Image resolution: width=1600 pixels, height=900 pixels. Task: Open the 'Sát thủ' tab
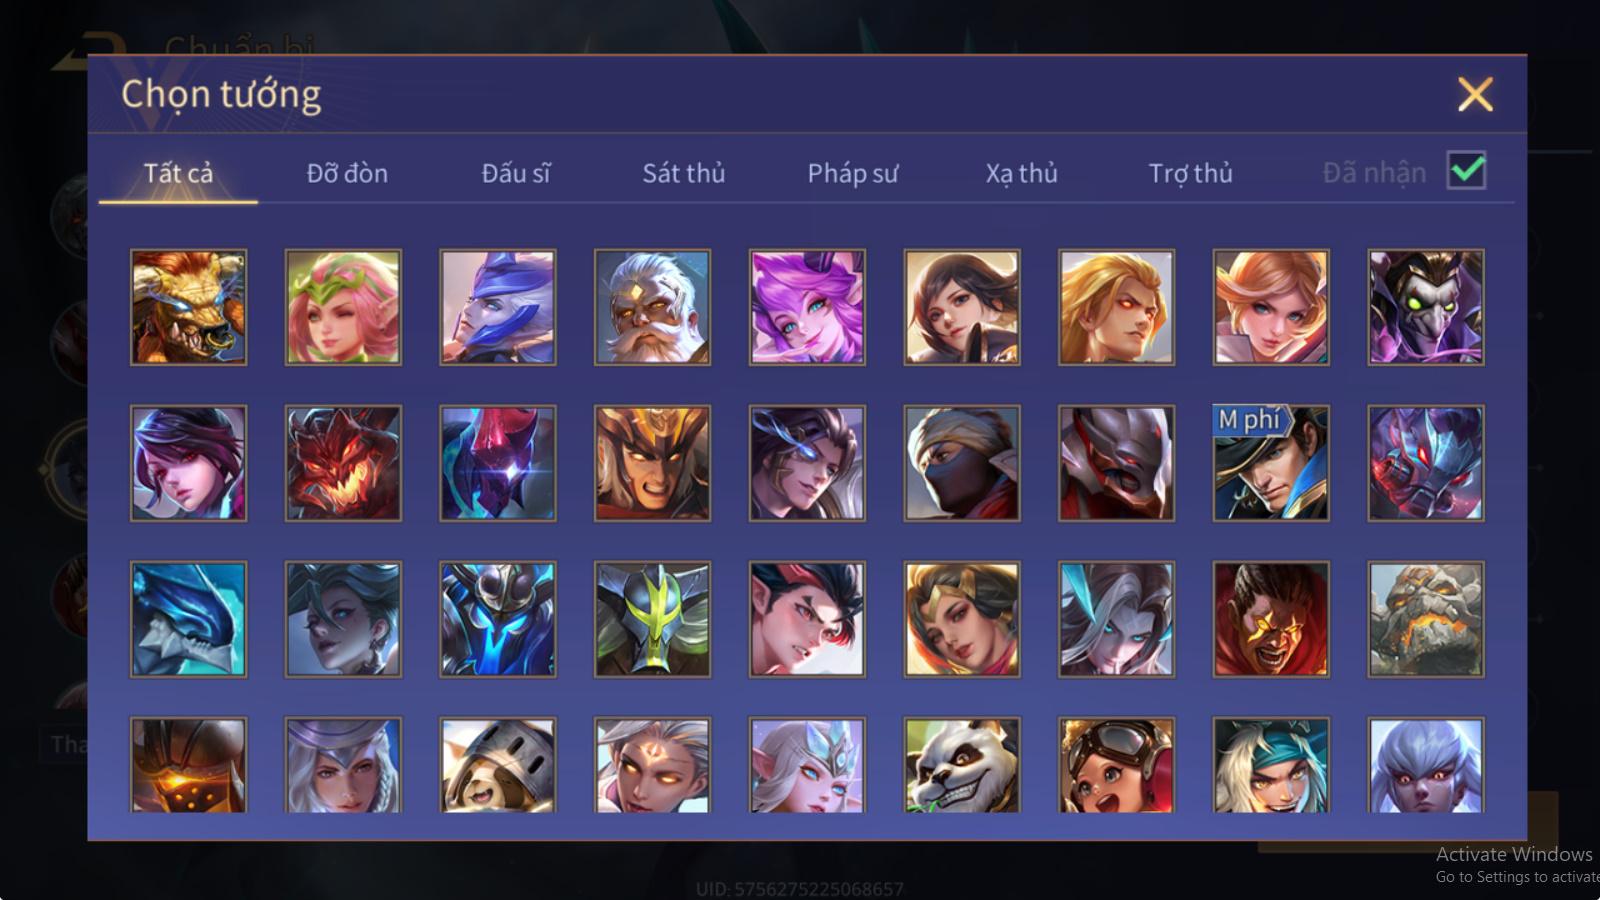pos(684,173)
